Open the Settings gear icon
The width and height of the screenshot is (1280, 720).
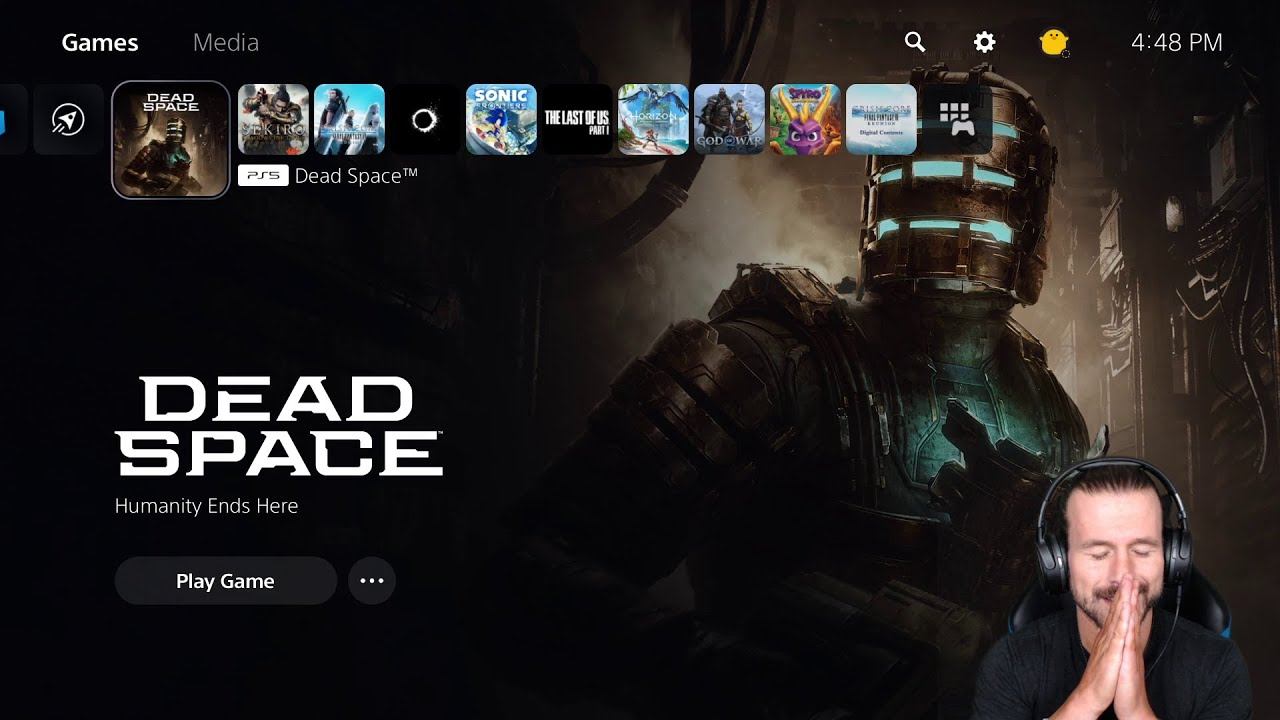[x=985, y=42]
